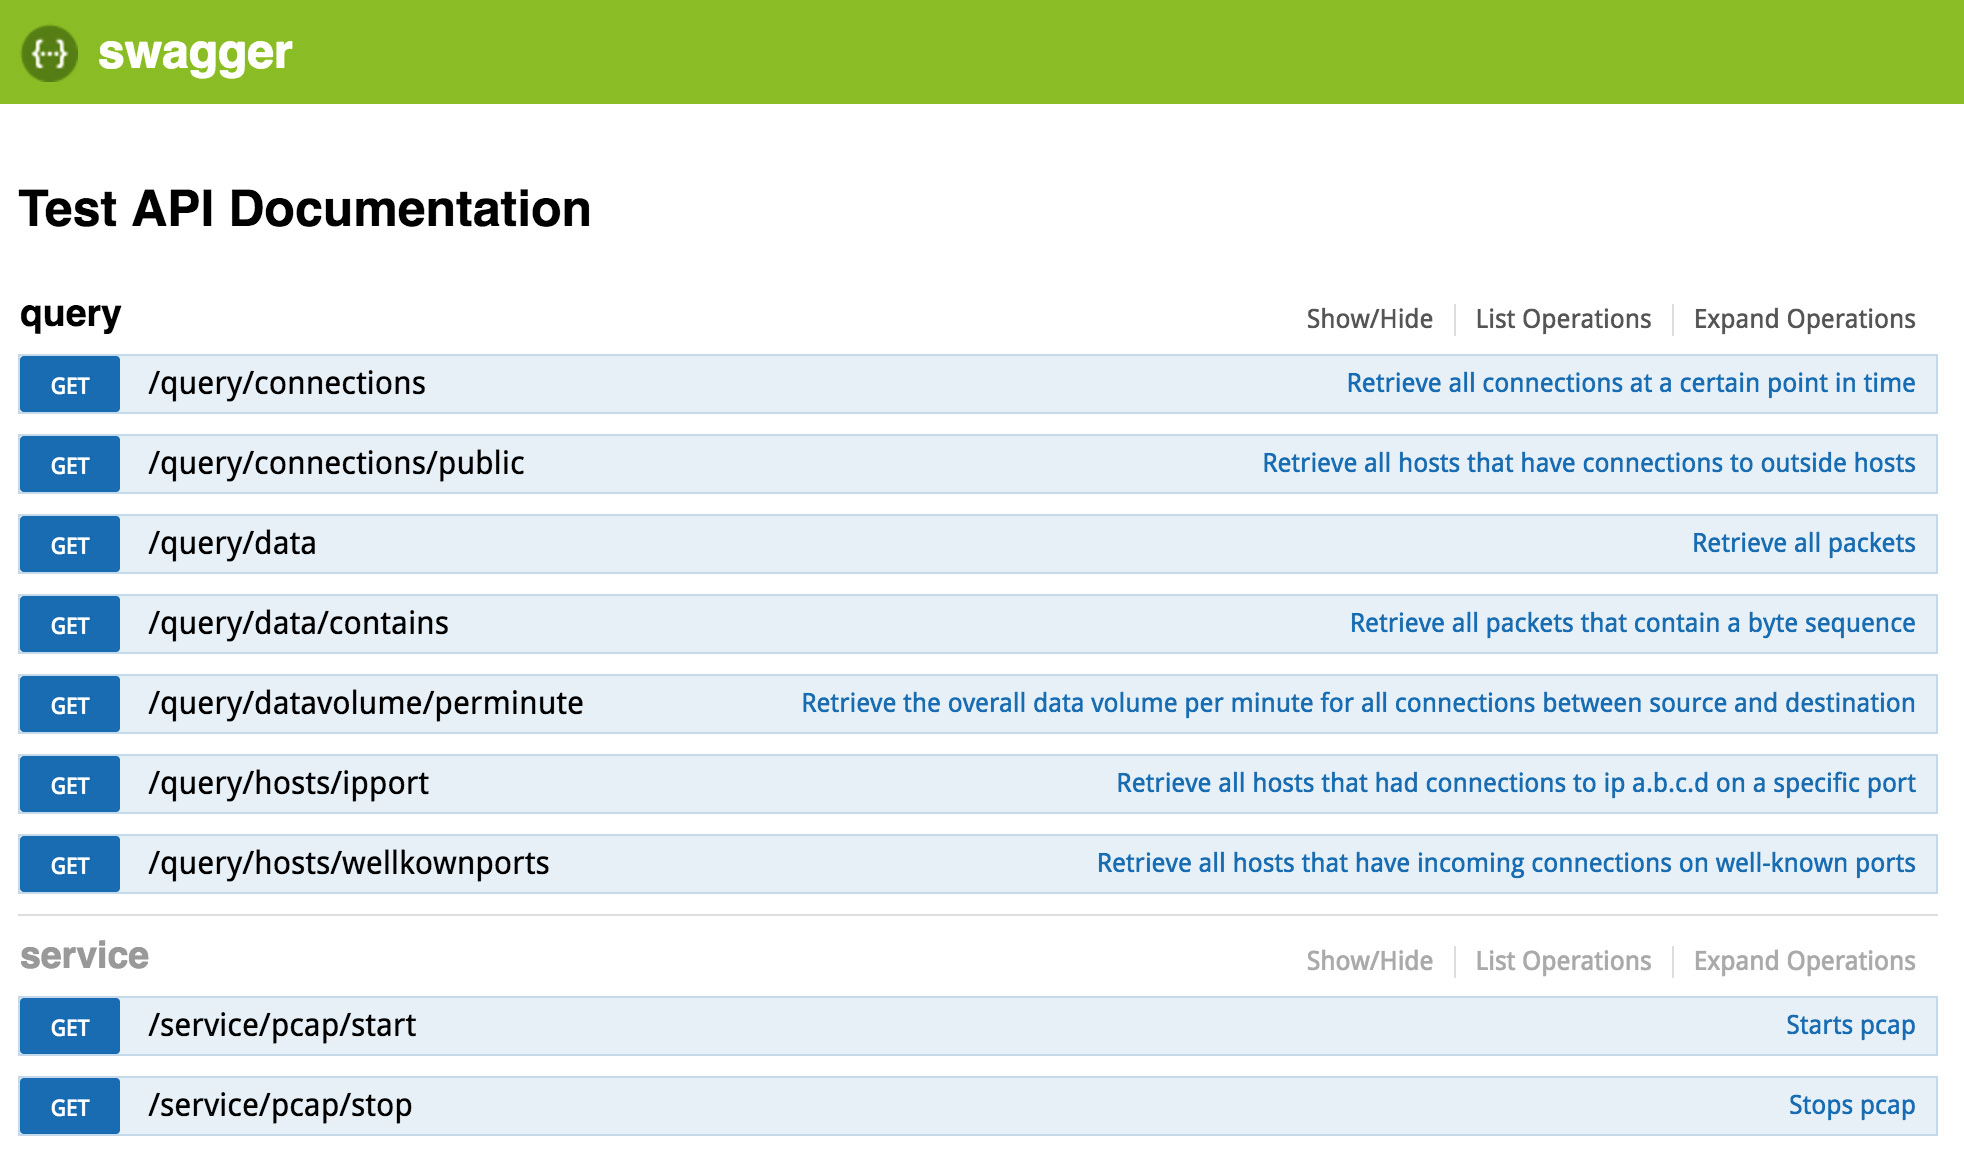
Task: Click the Swagger logo icon
Action: pyautogui.click(x=49, y=53)
